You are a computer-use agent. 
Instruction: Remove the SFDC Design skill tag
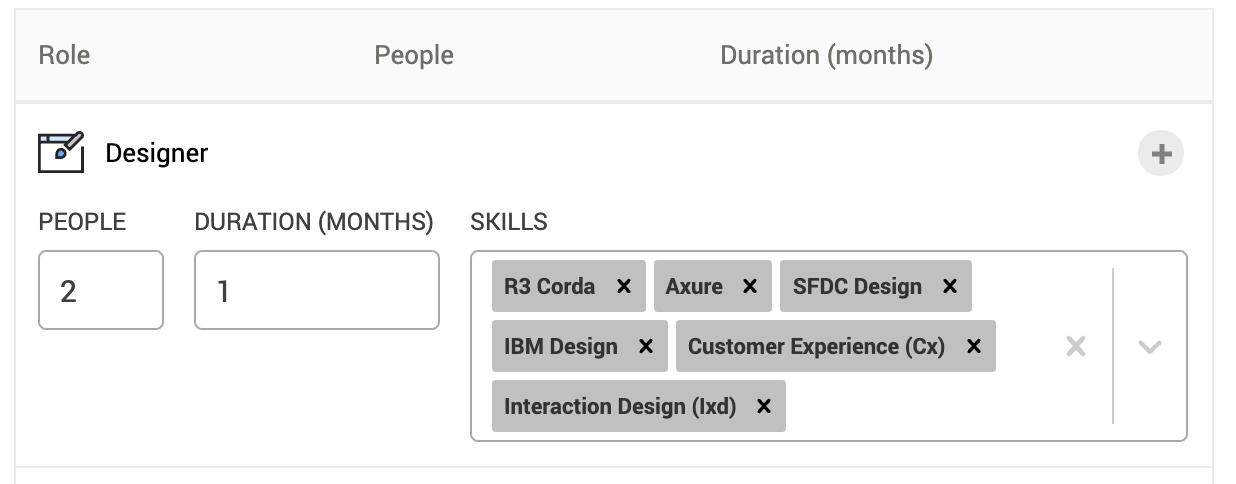coord(950,287)
